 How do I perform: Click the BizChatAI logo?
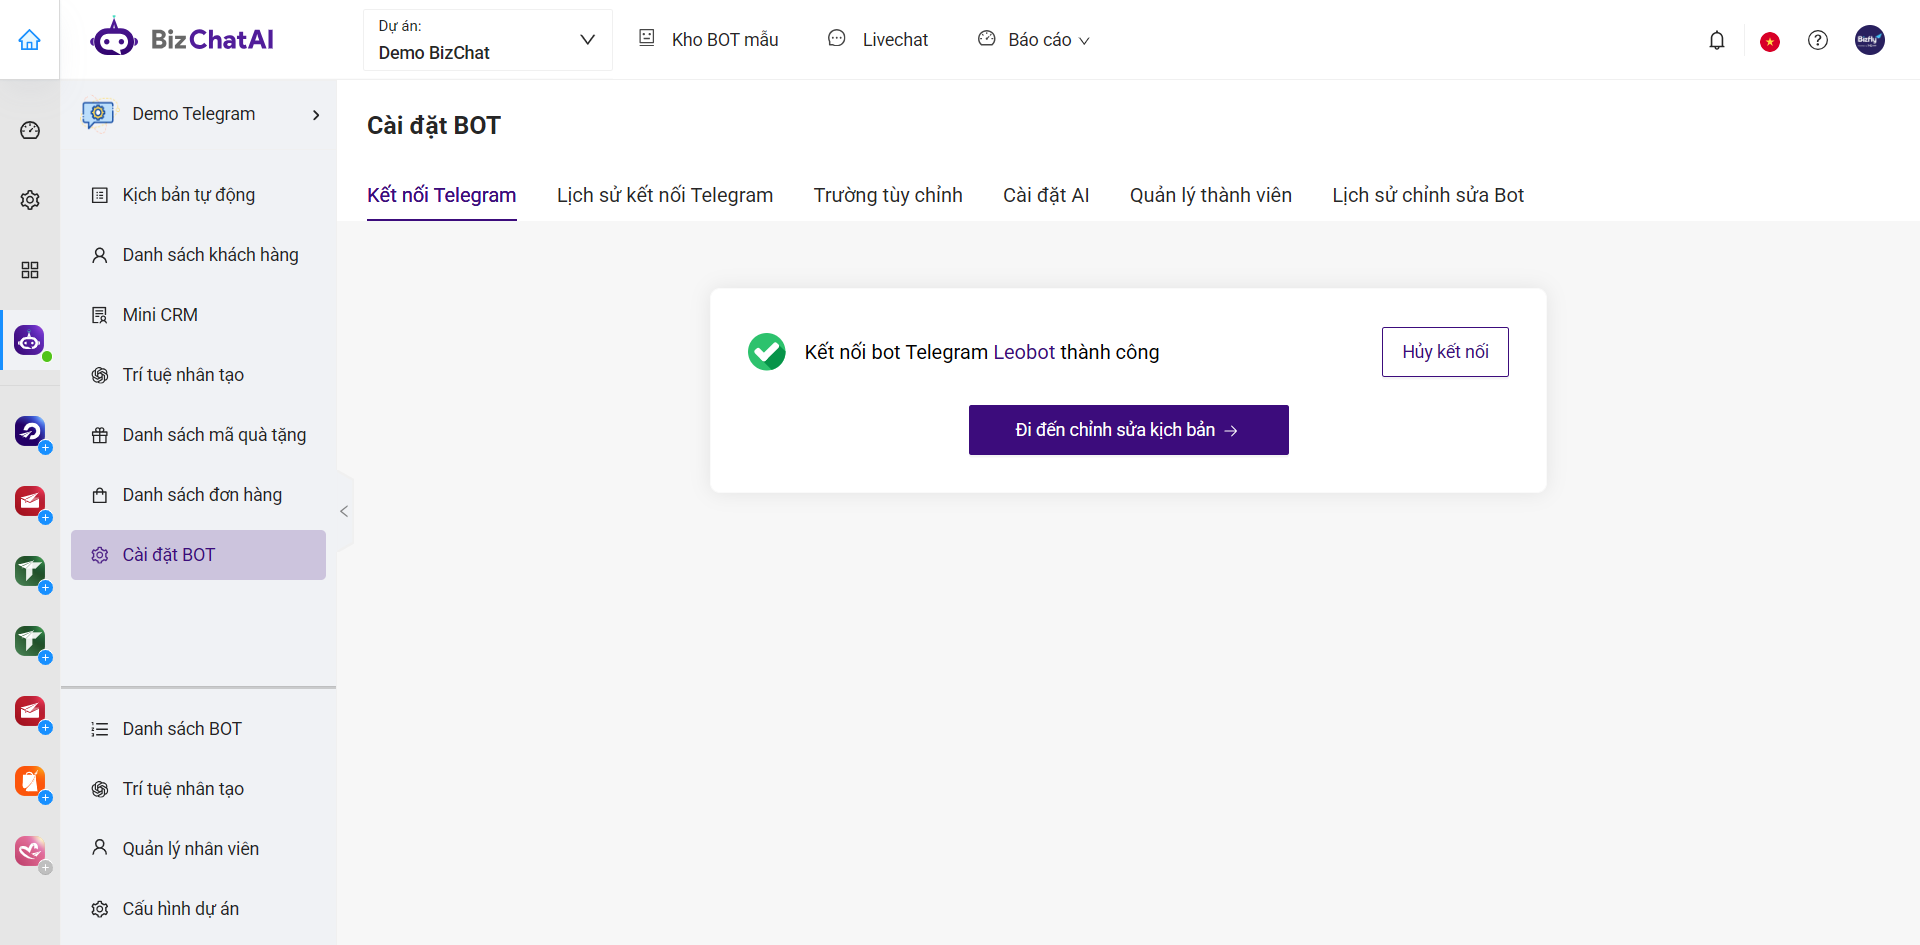182,39
